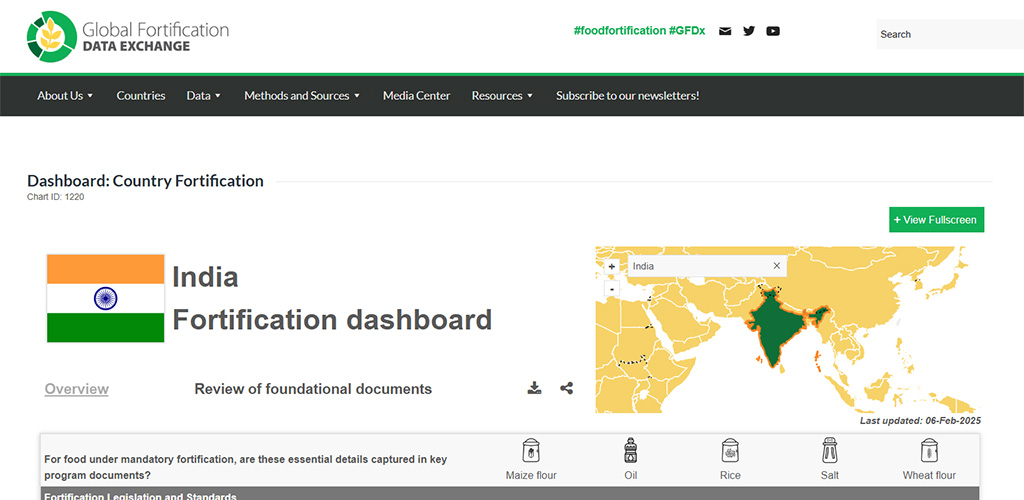Viewport: 1024px width, 500px height.
Task: Select the Wheat flour bag icon
Action: (x=929, y=450)
